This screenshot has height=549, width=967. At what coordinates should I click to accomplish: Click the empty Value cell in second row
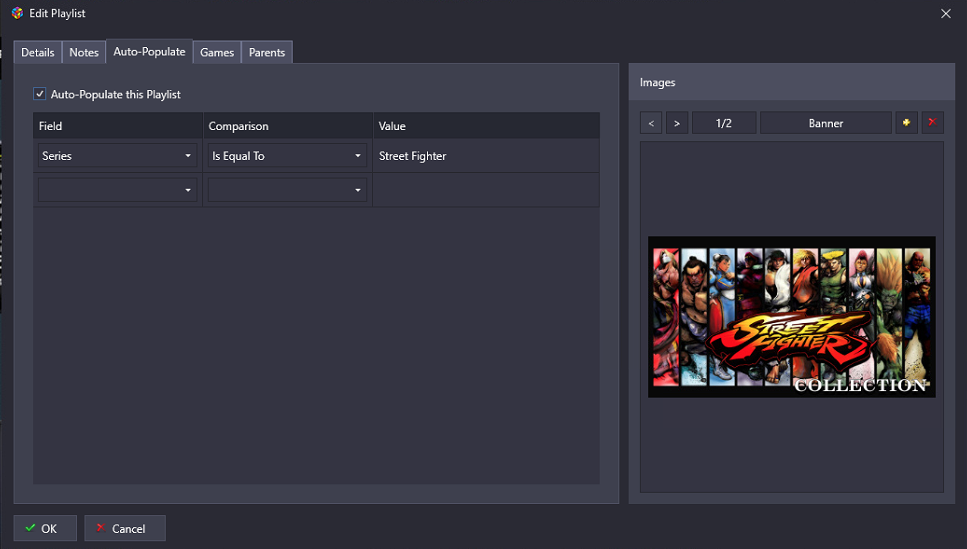click(486, 190)
